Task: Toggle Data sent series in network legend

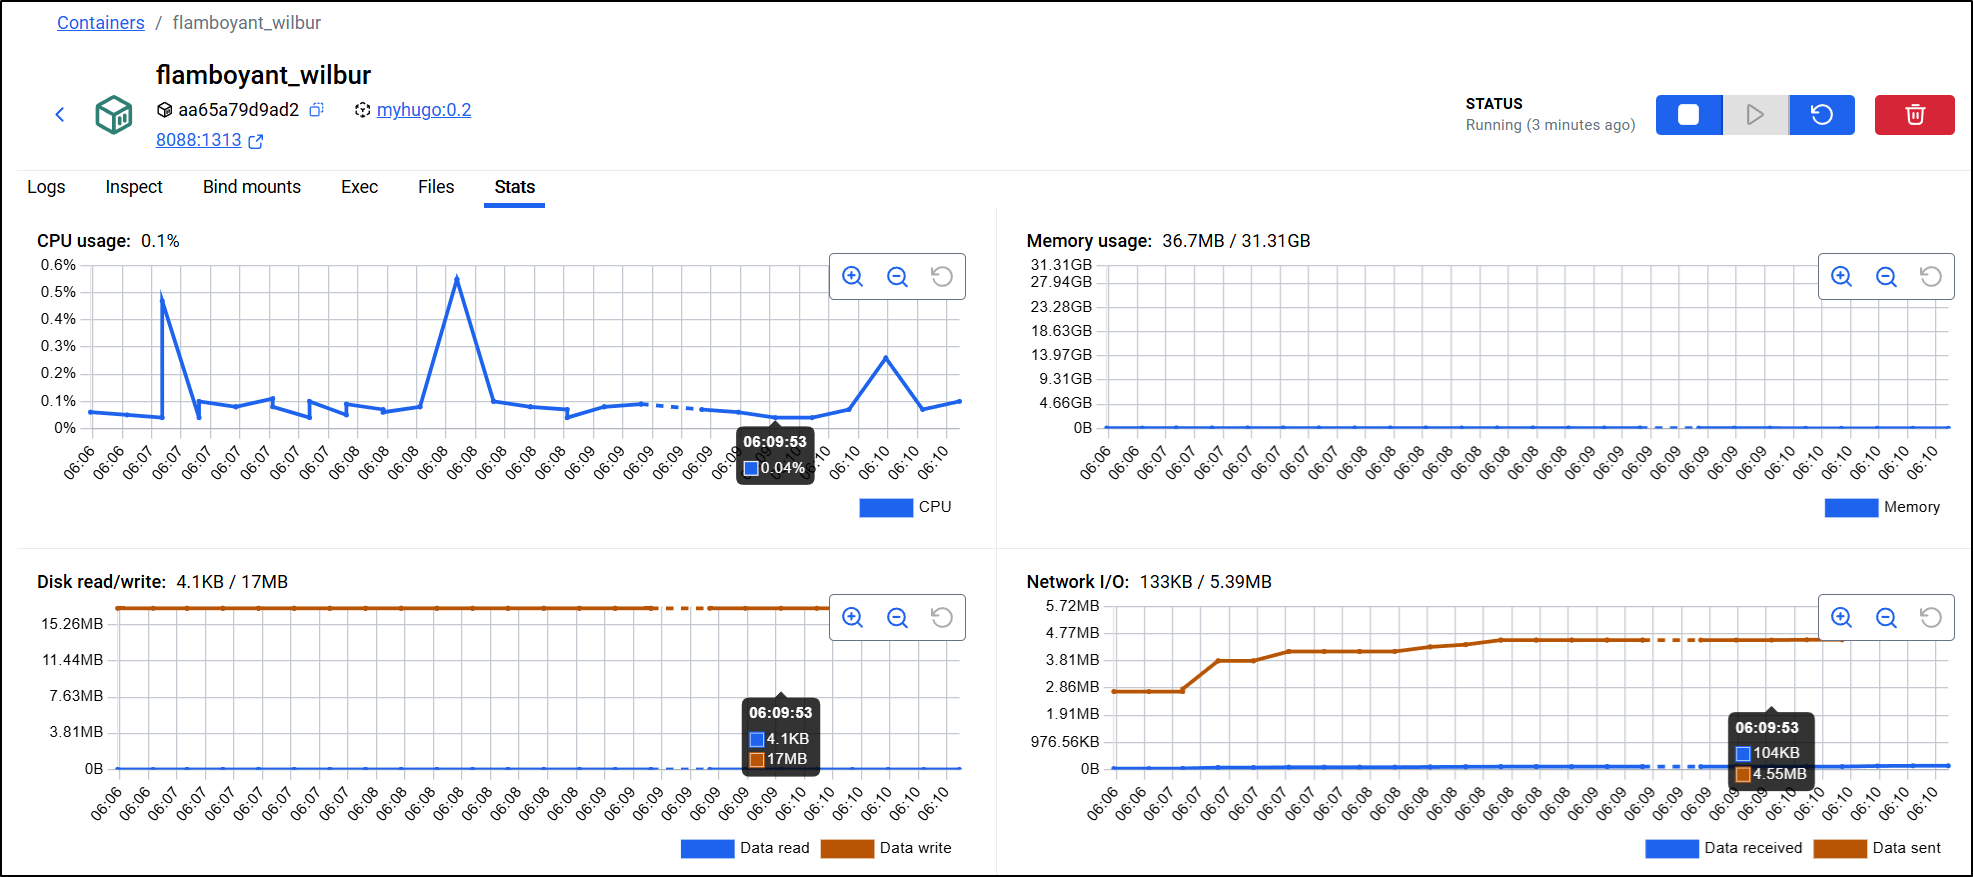Action: coord(1877,848)
